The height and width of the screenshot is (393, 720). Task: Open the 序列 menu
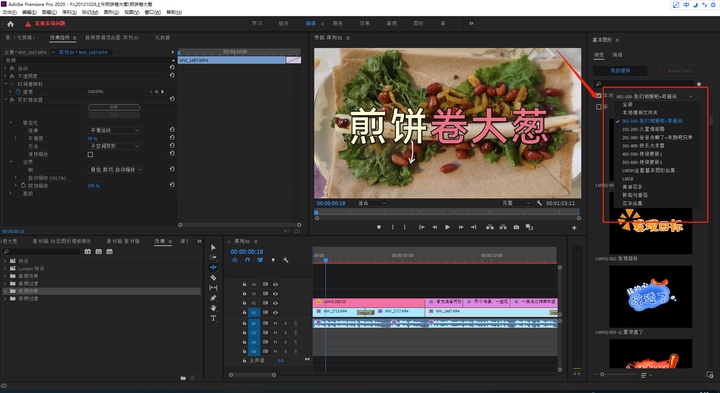click(69, 12)
